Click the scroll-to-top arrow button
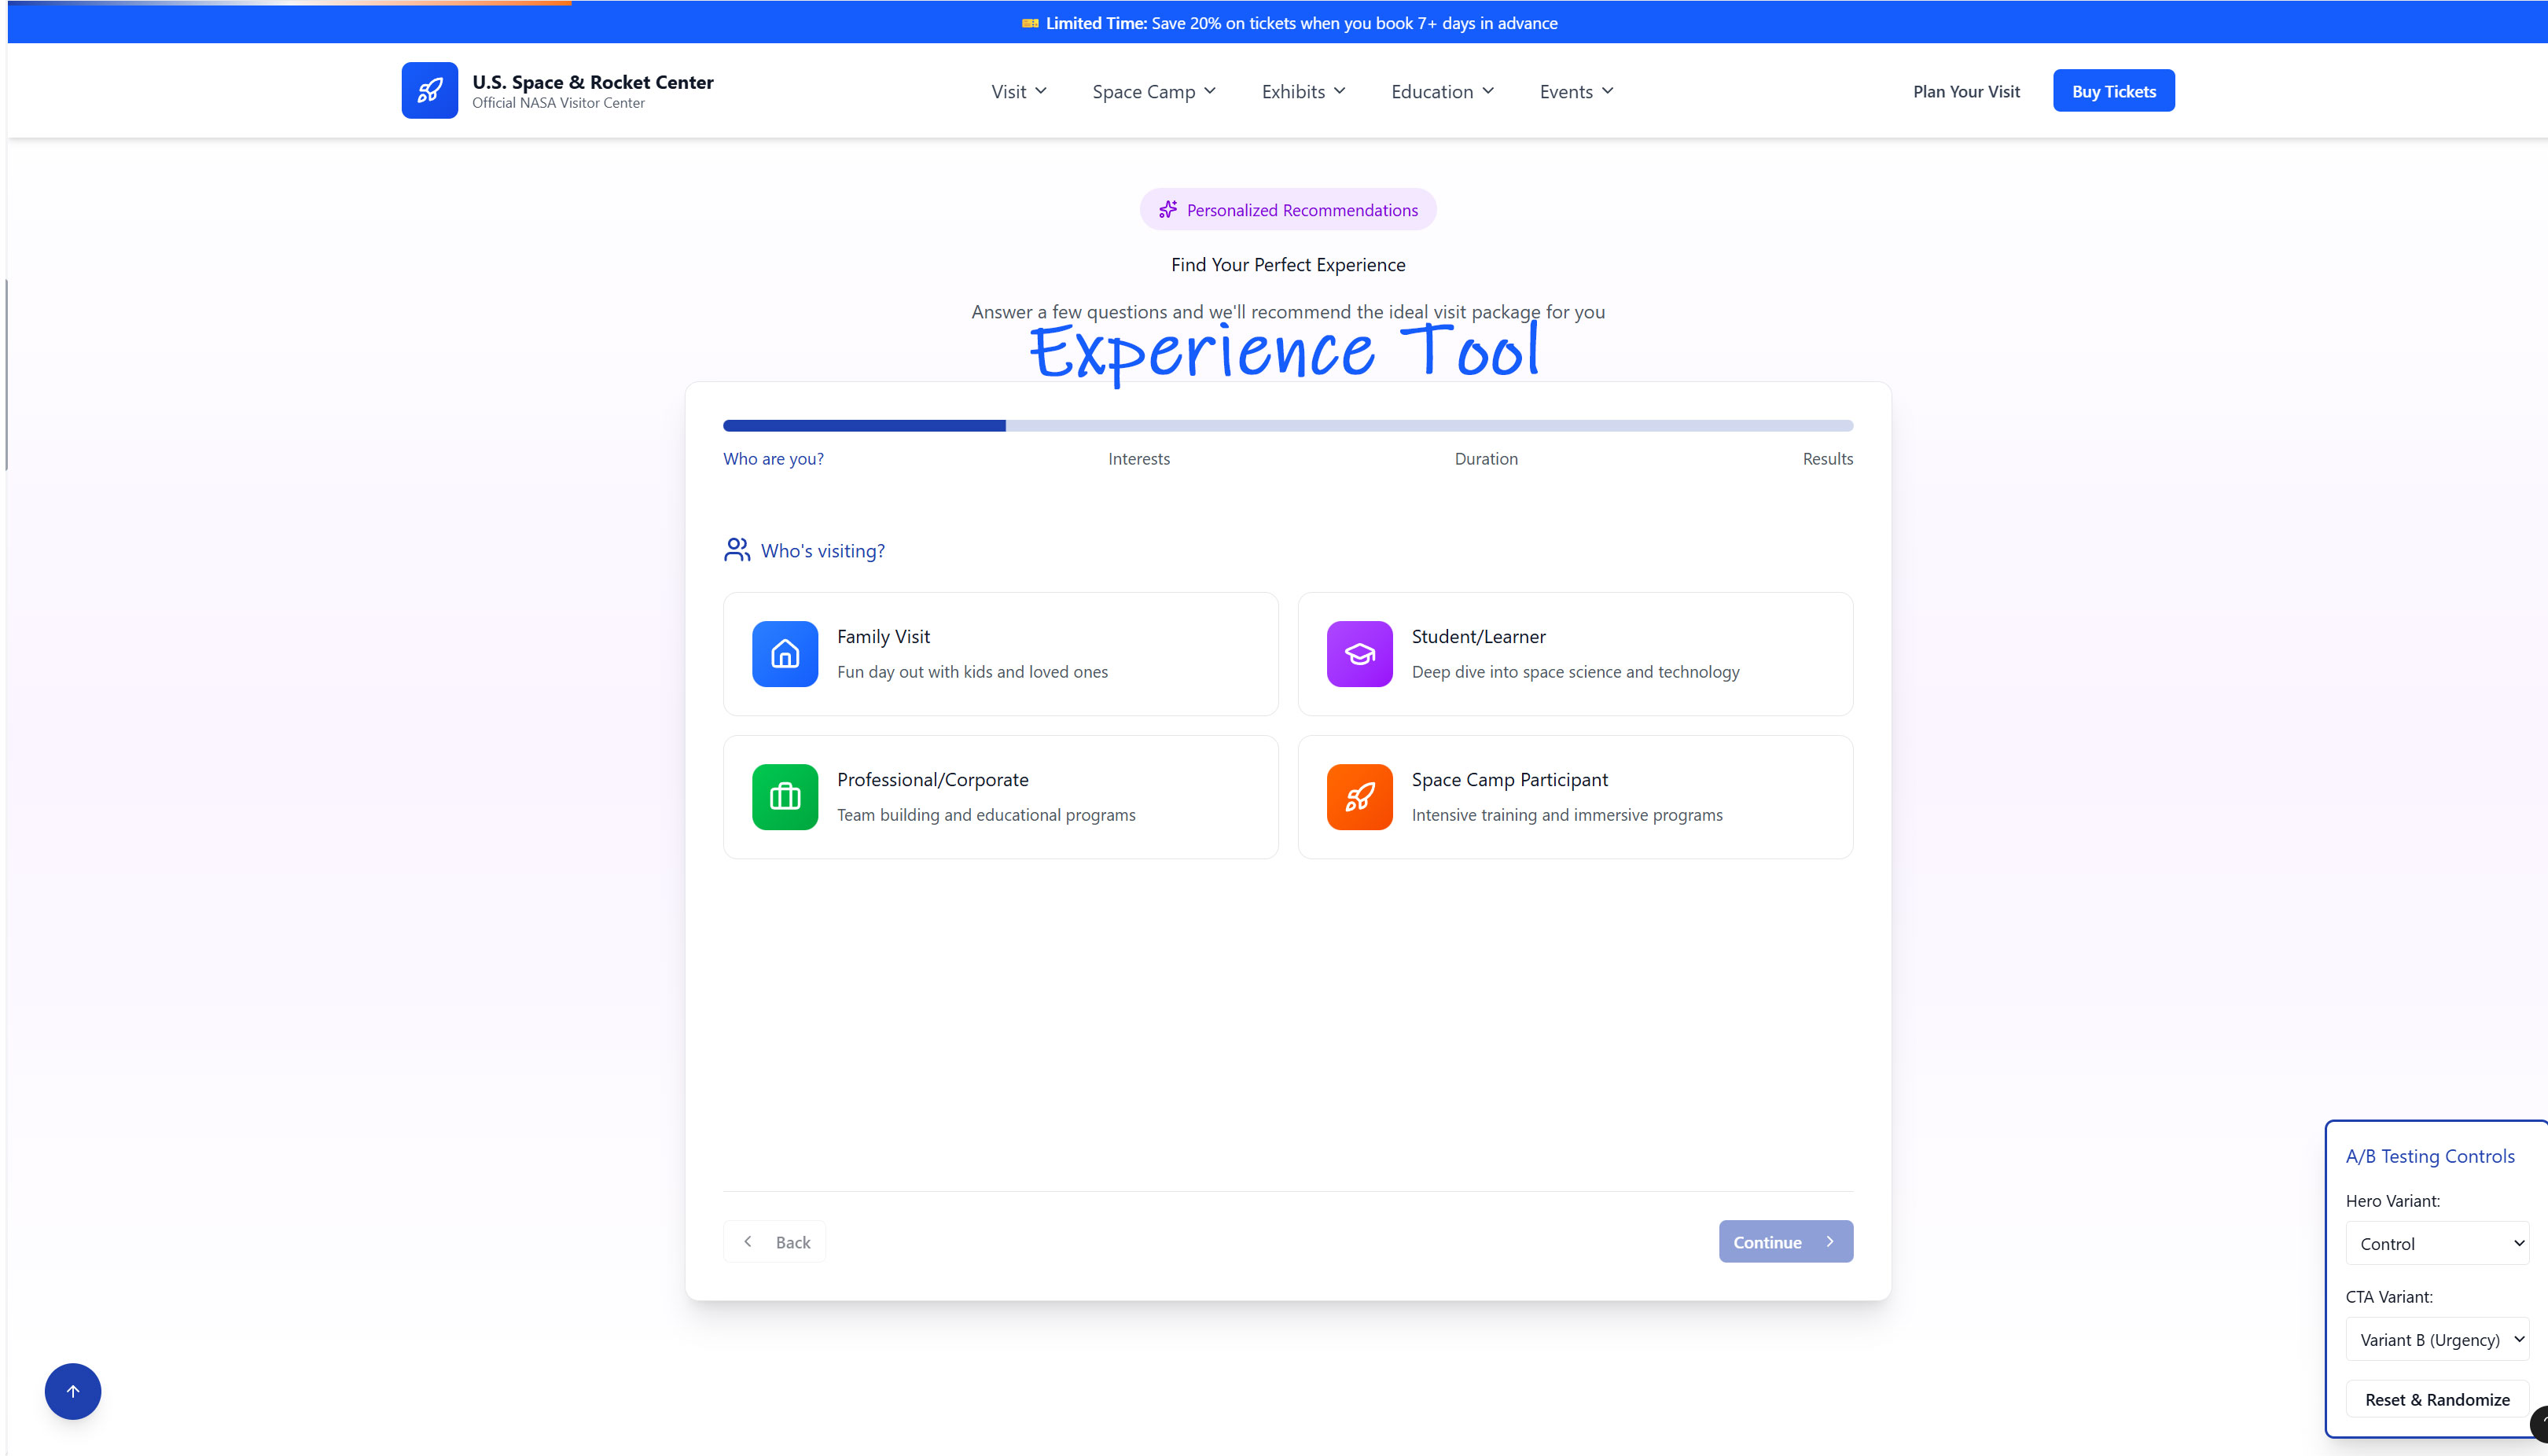 (x=73, y=1391)
